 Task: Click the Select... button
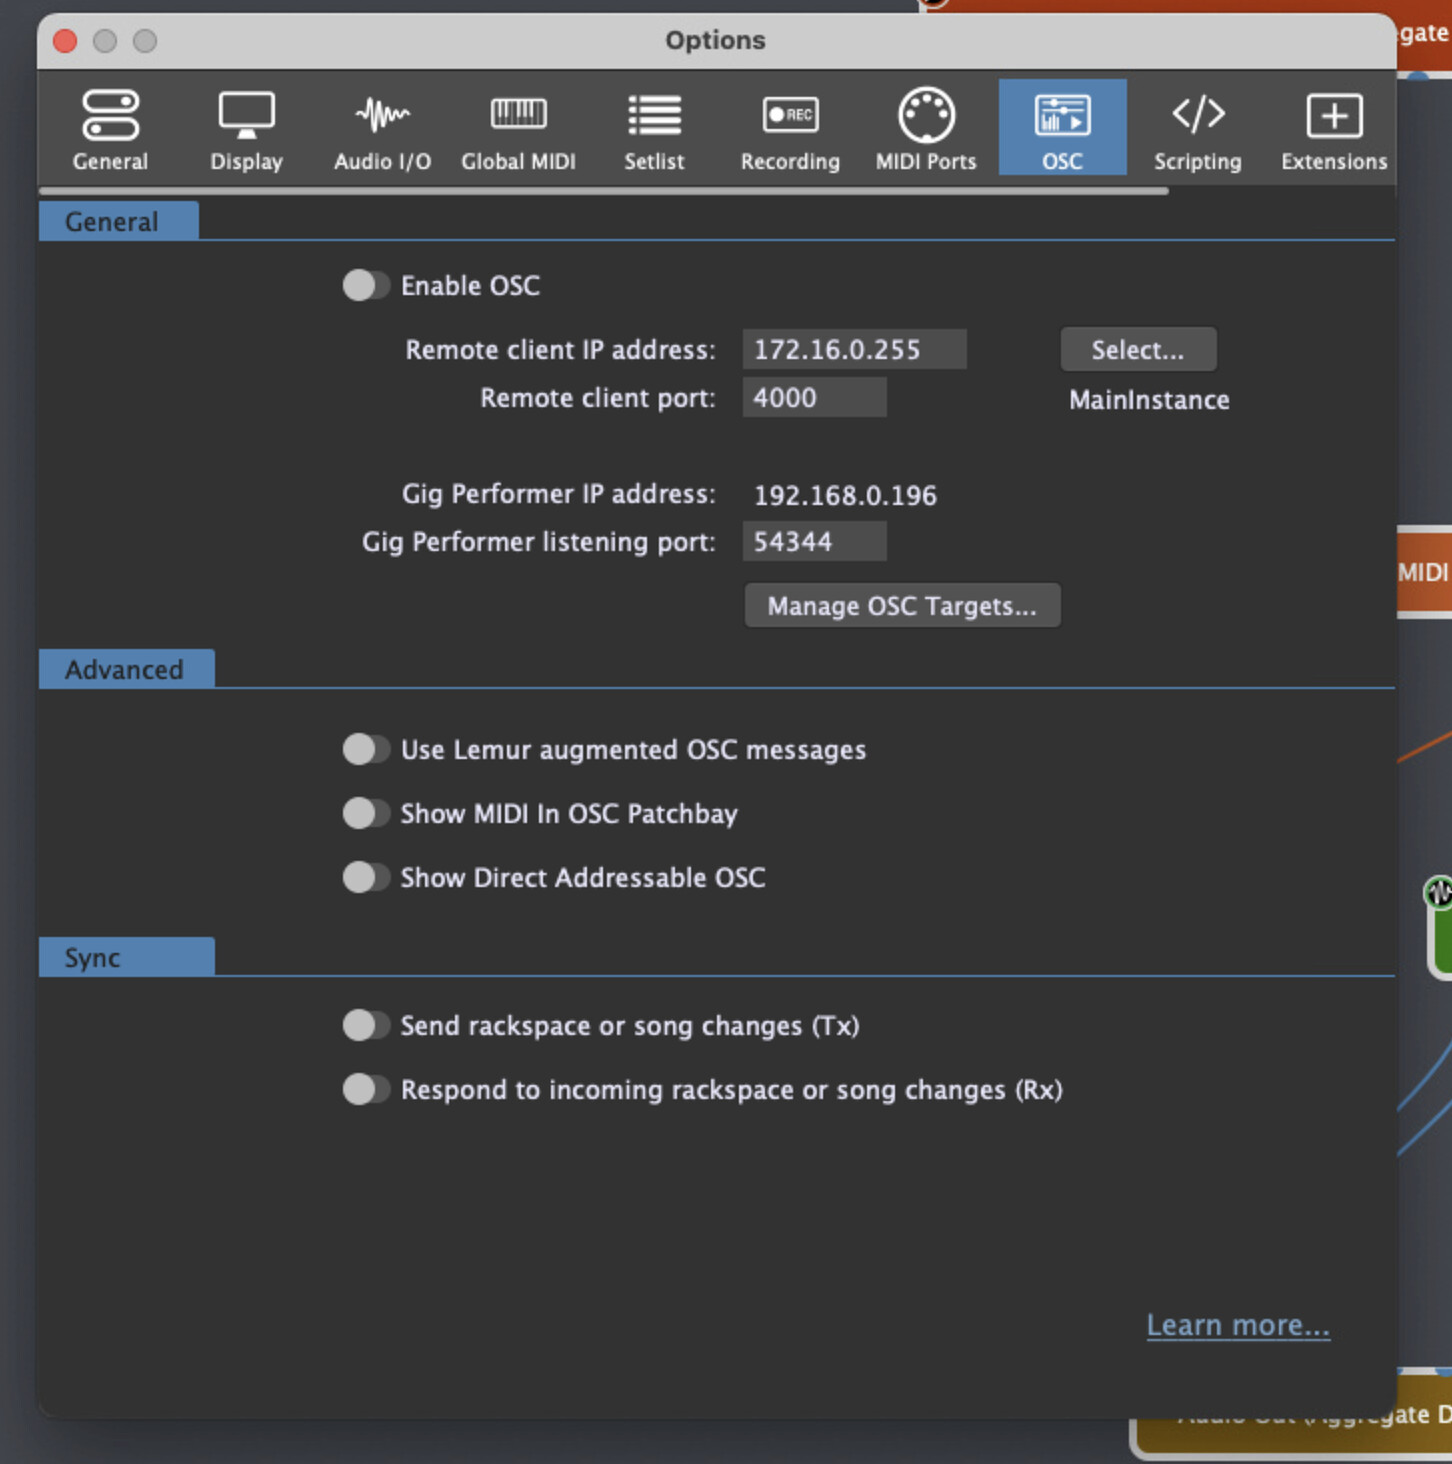coord(1138,350)
